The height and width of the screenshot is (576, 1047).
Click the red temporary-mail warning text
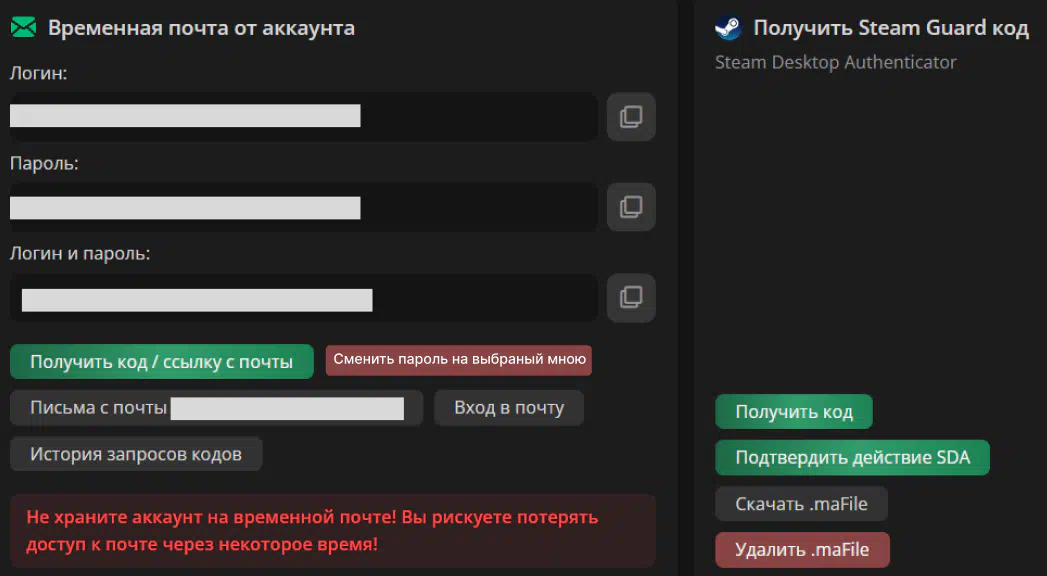pos(312,531)
